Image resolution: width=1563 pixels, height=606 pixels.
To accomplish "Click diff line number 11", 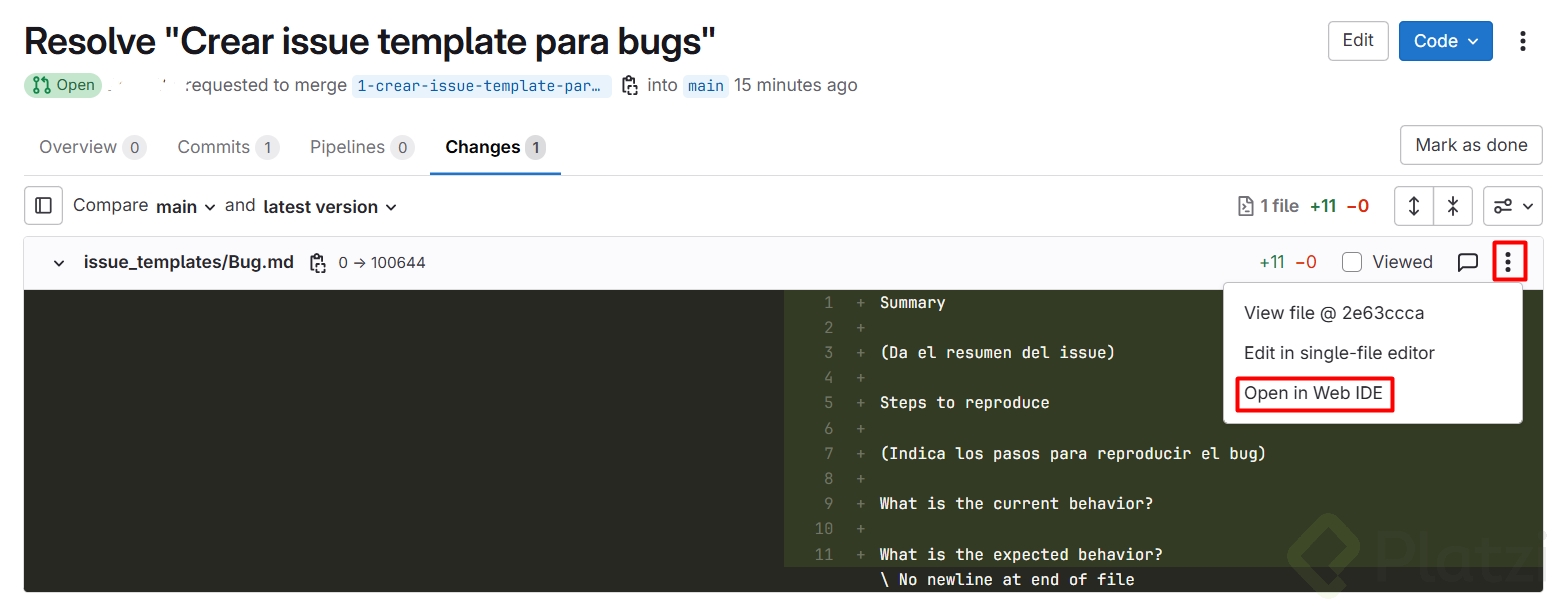I will [x=824, y=554].
